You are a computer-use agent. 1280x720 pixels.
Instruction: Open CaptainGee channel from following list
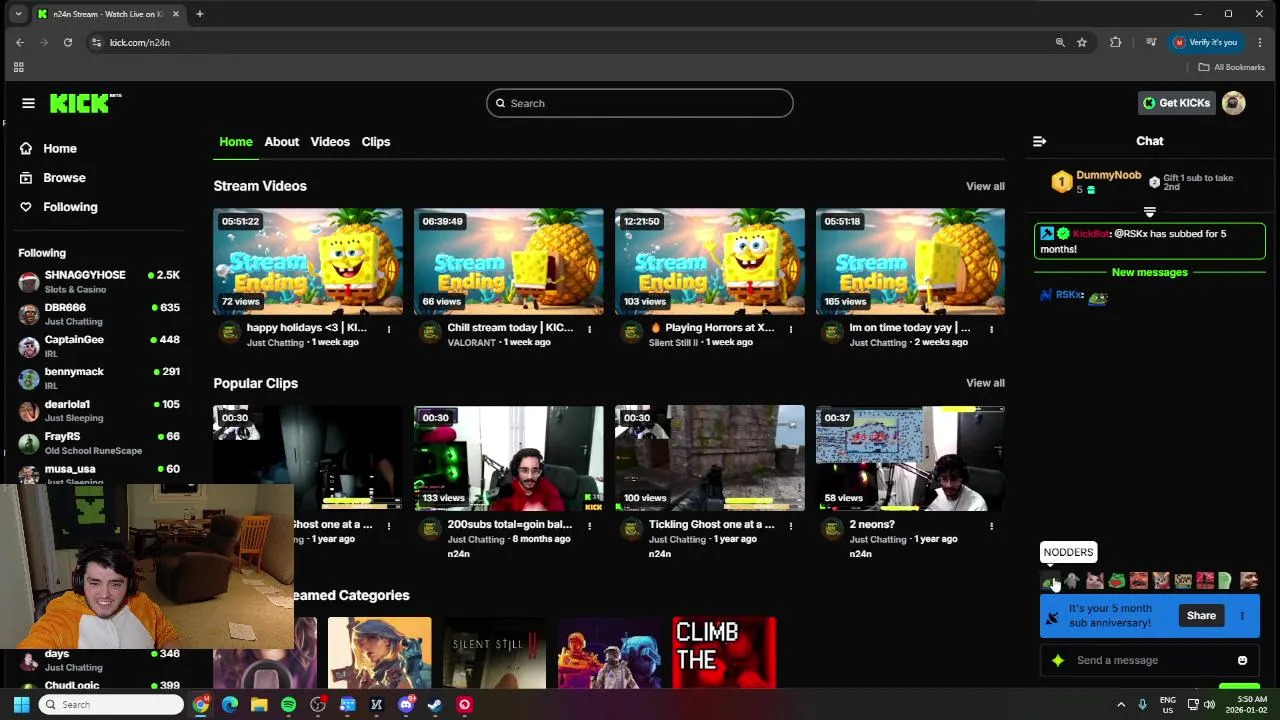coord(98,346)
